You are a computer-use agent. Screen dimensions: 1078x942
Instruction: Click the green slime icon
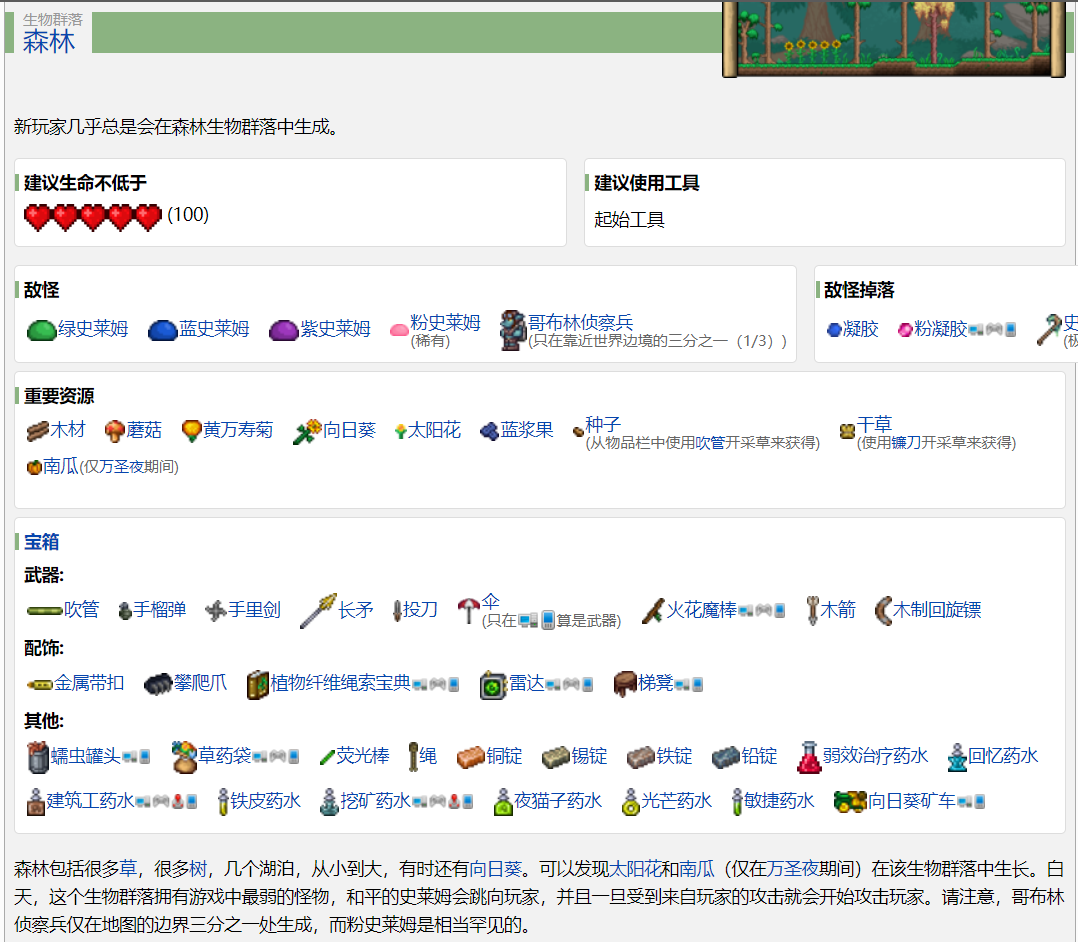(x=41, y=330)
